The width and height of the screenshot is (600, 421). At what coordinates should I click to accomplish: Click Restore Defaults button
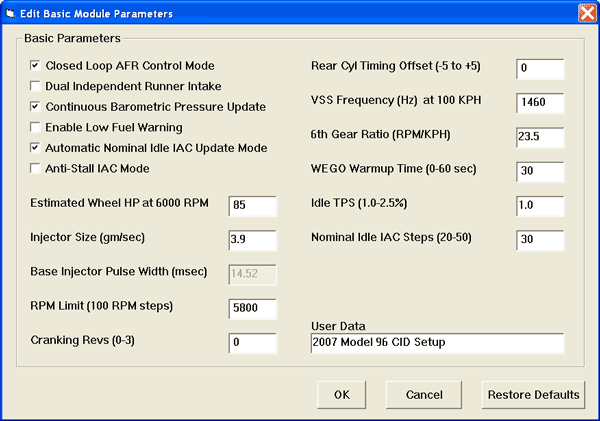tap(533, 394)
